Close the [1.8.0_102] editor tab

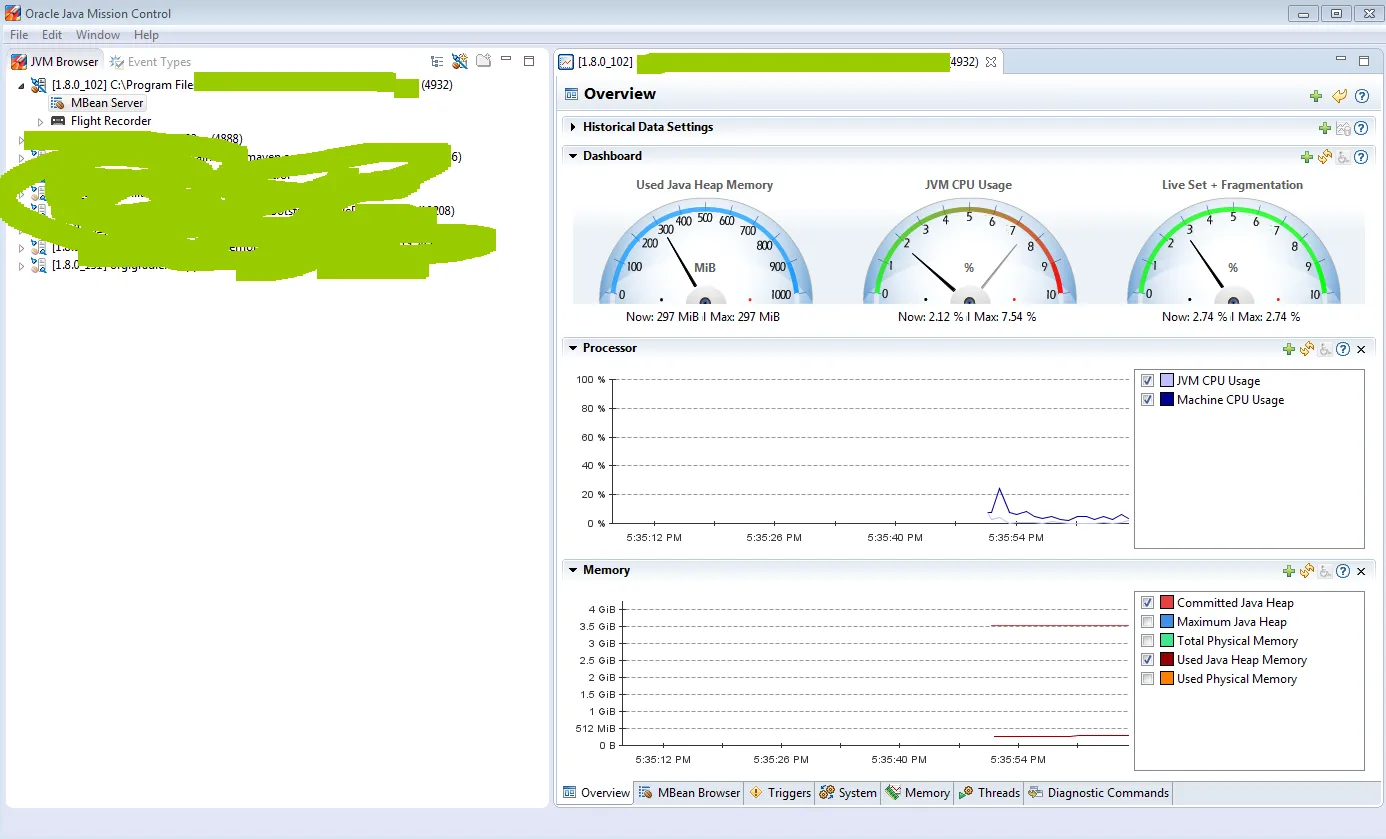tap(991, 62)
